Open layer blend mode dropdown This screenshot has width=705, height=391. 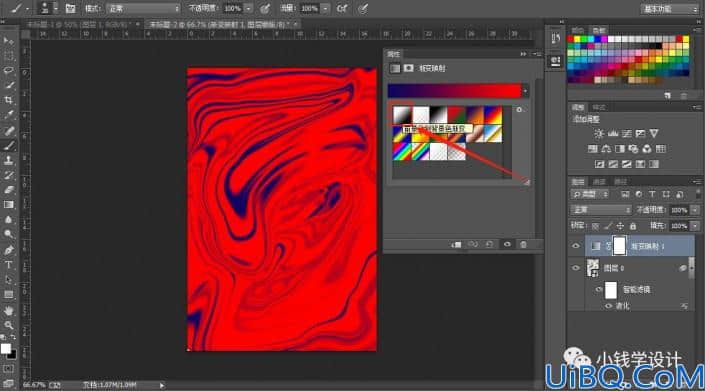click(x=601, y=210)
